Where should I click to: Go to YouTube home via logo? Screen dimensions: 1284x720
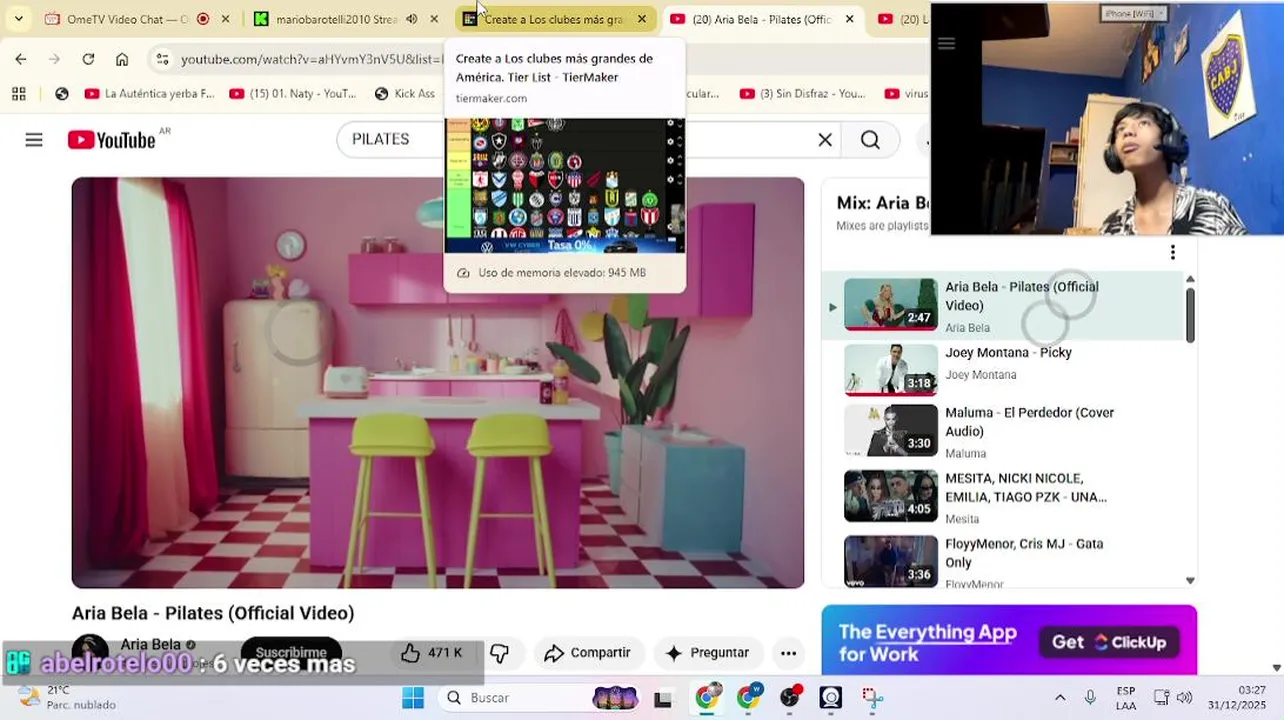(111, 140)
